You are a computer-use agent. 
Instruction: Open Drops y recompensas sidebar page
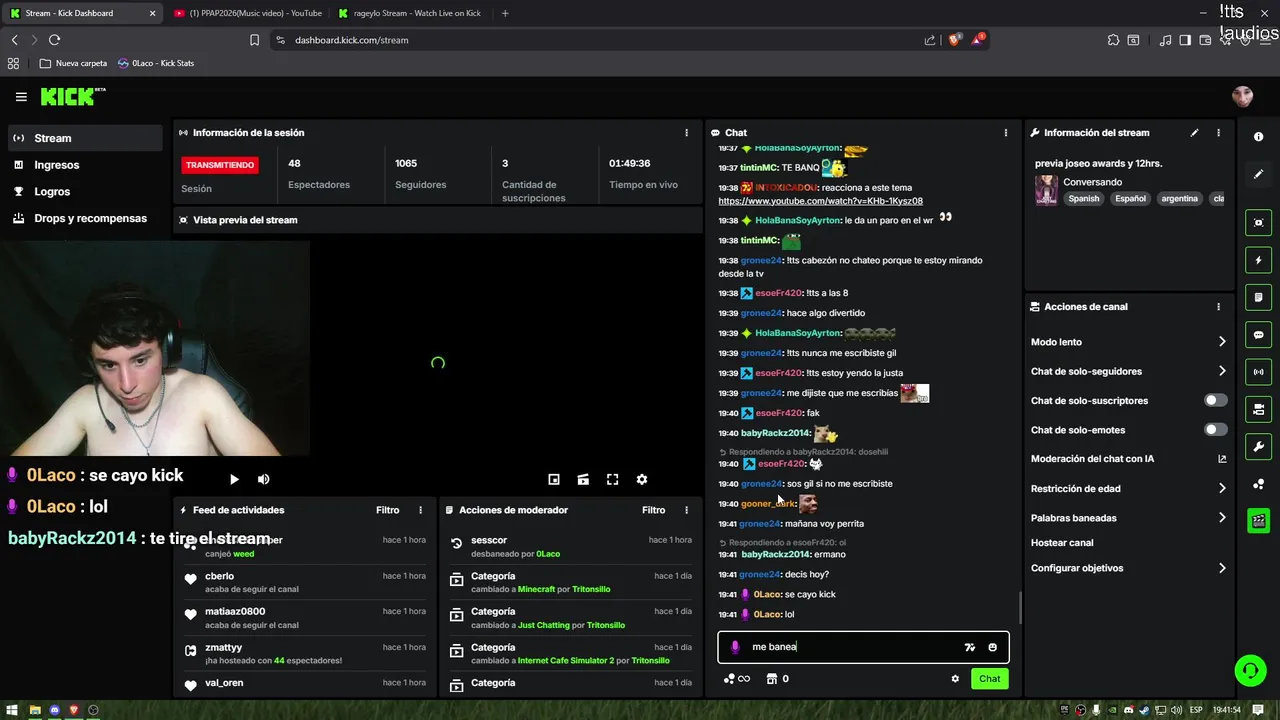[x=85, y=218]
